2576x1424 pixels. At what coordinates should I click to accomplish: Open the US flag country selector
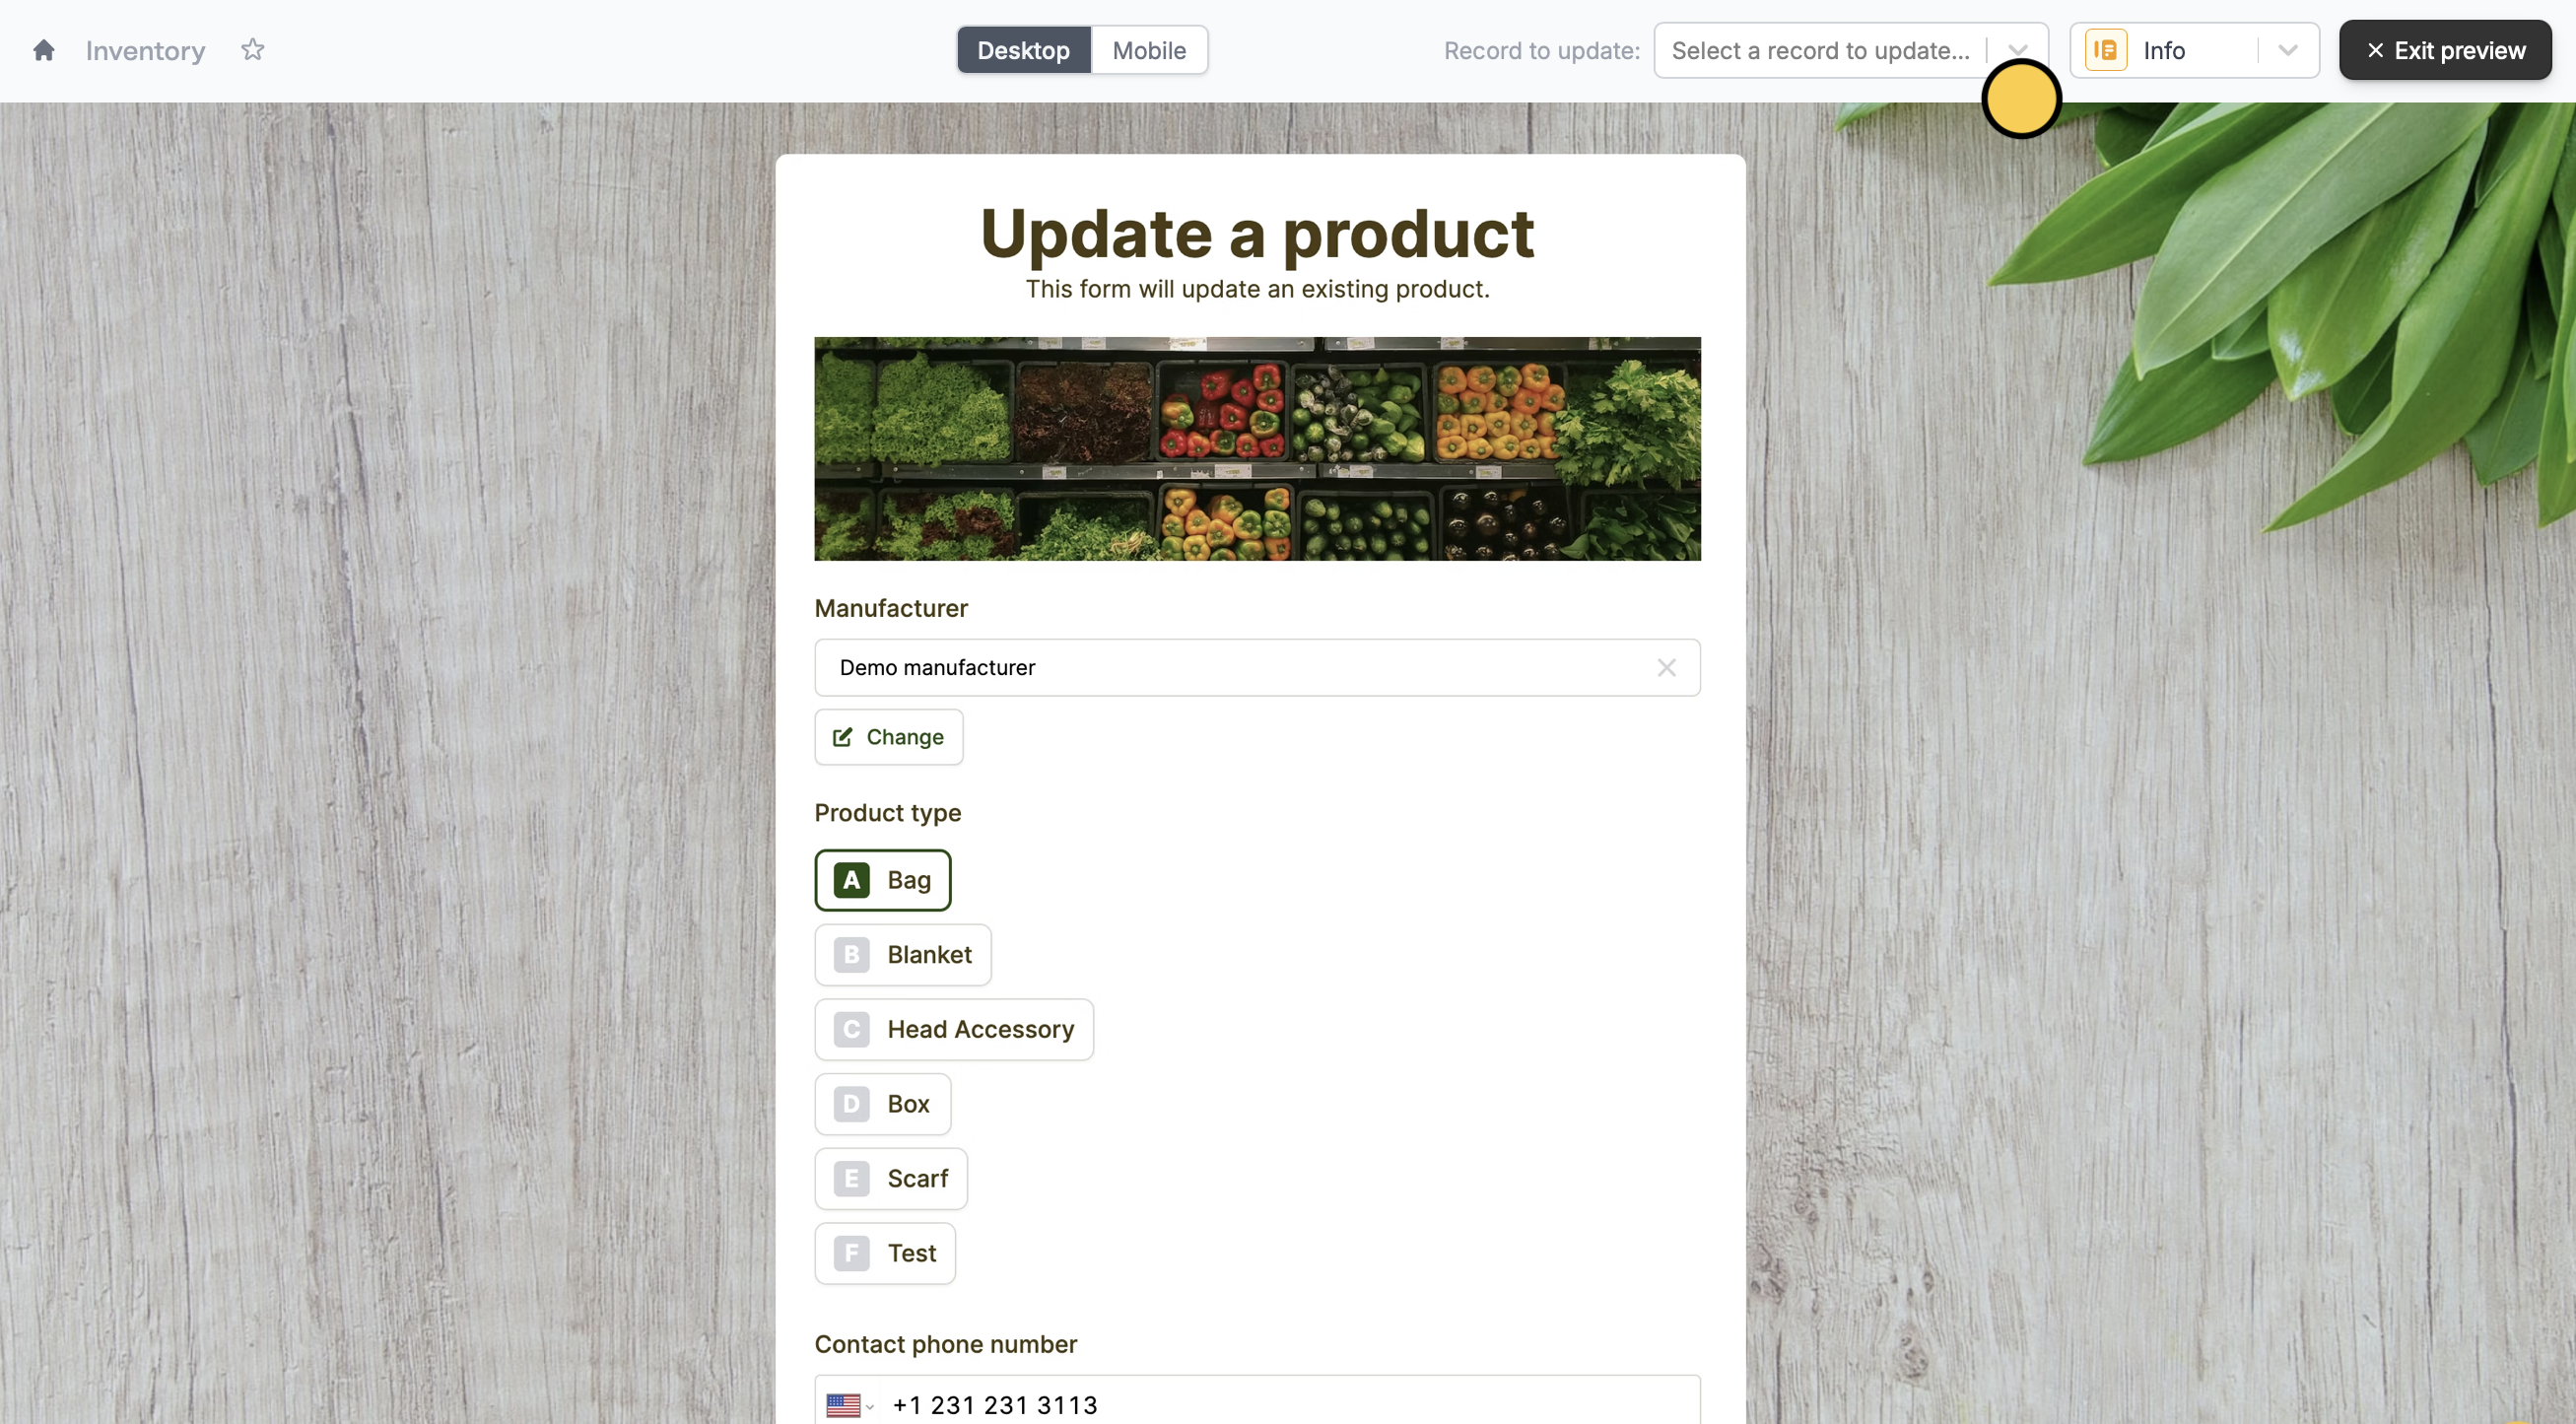849,1405
